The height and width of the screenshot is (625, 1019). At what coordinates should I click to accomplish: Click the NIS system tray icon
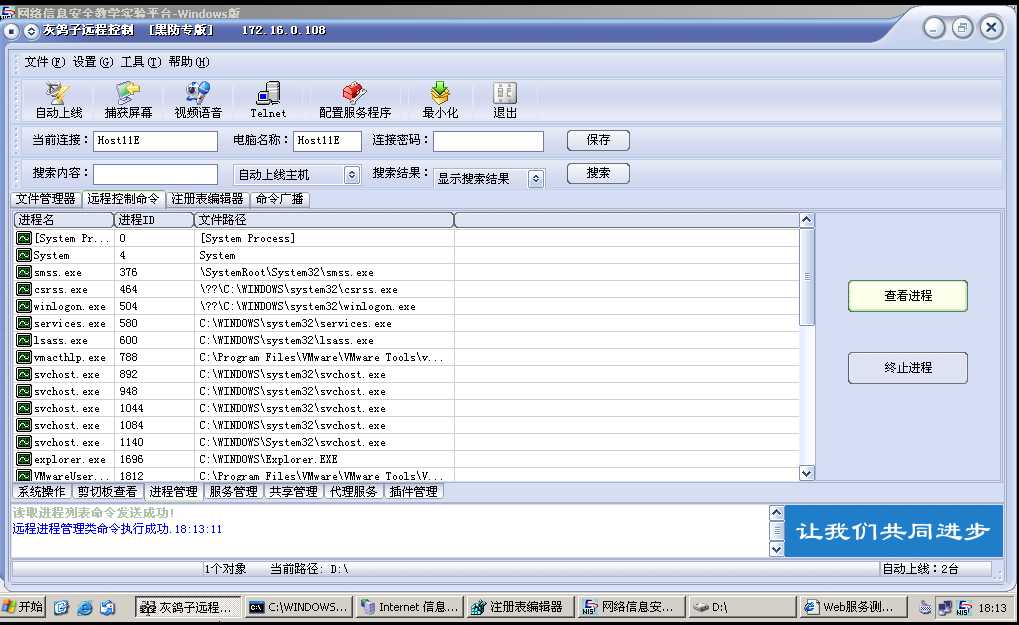coord(965,608)
